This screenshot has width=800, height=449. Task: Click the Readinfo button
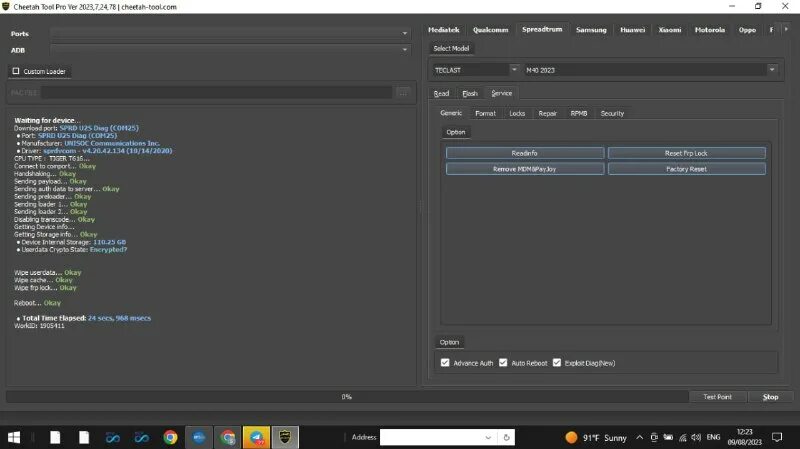524,153
